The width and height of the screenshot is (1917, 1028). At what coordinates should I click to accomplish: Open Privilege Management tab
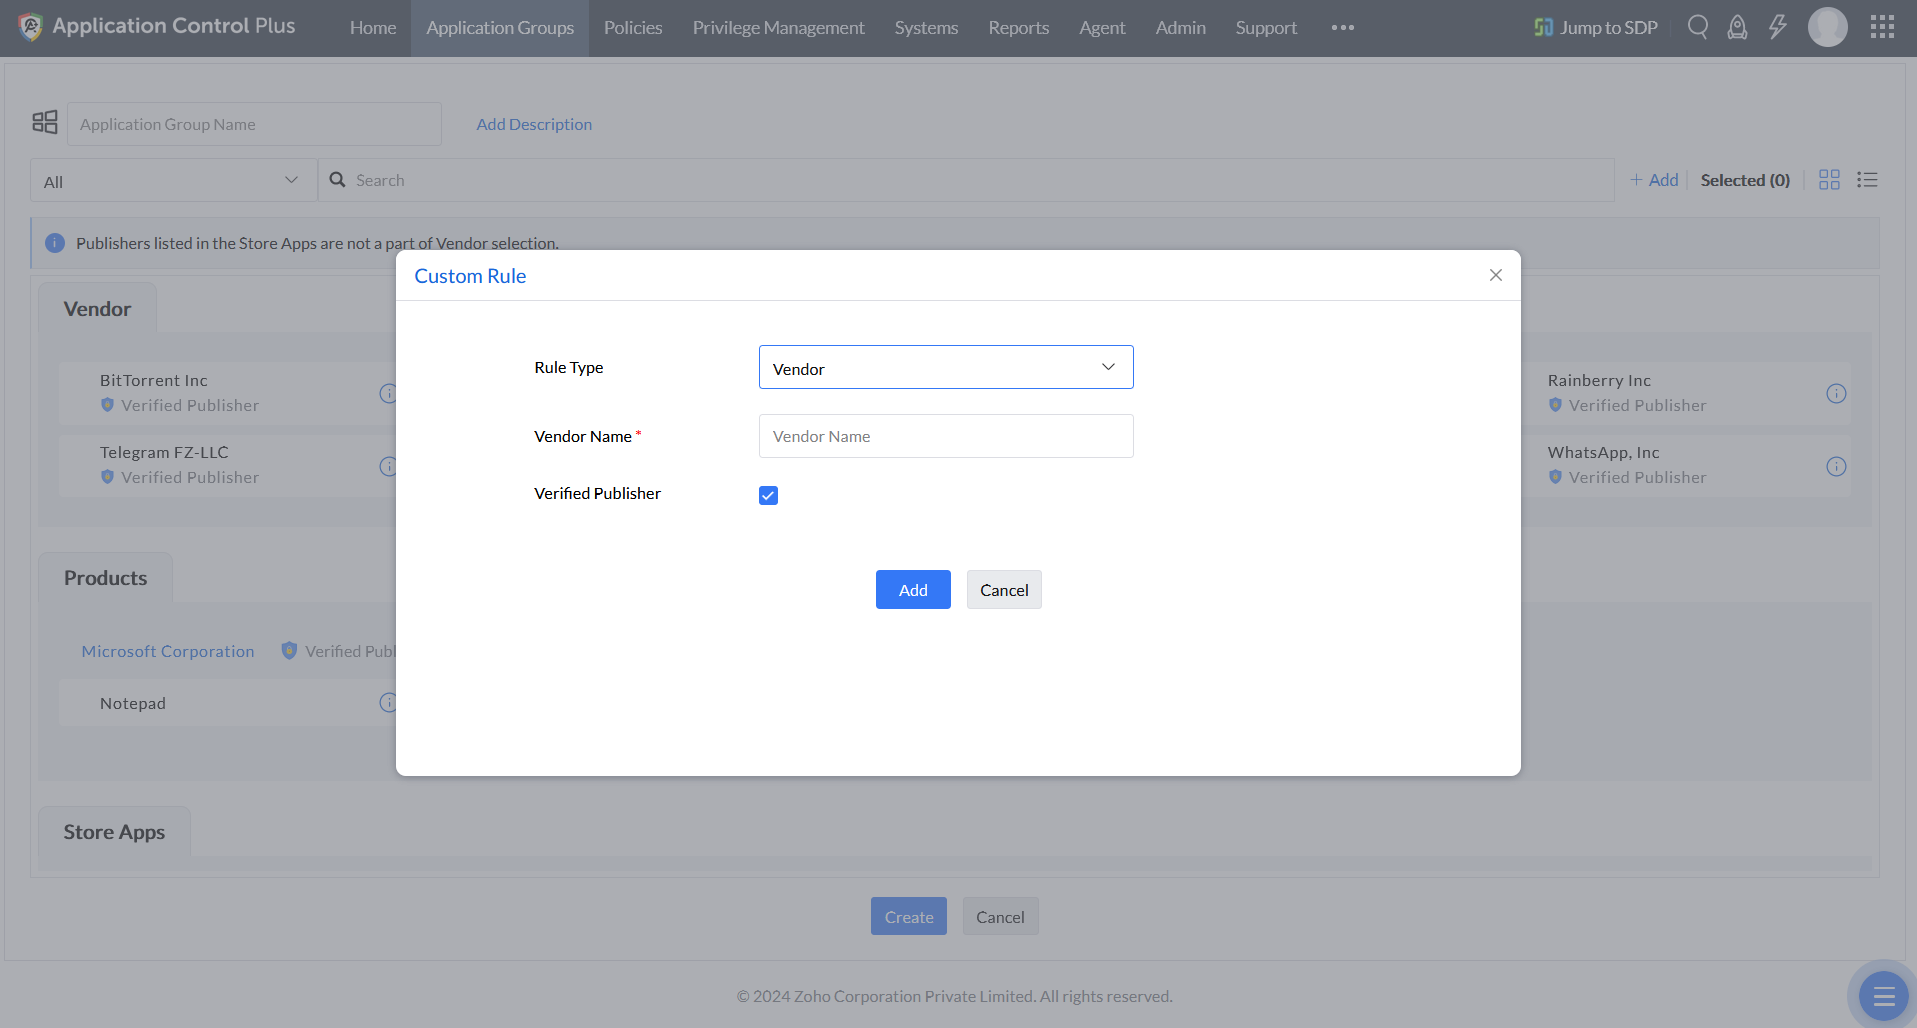coord(778,28)
